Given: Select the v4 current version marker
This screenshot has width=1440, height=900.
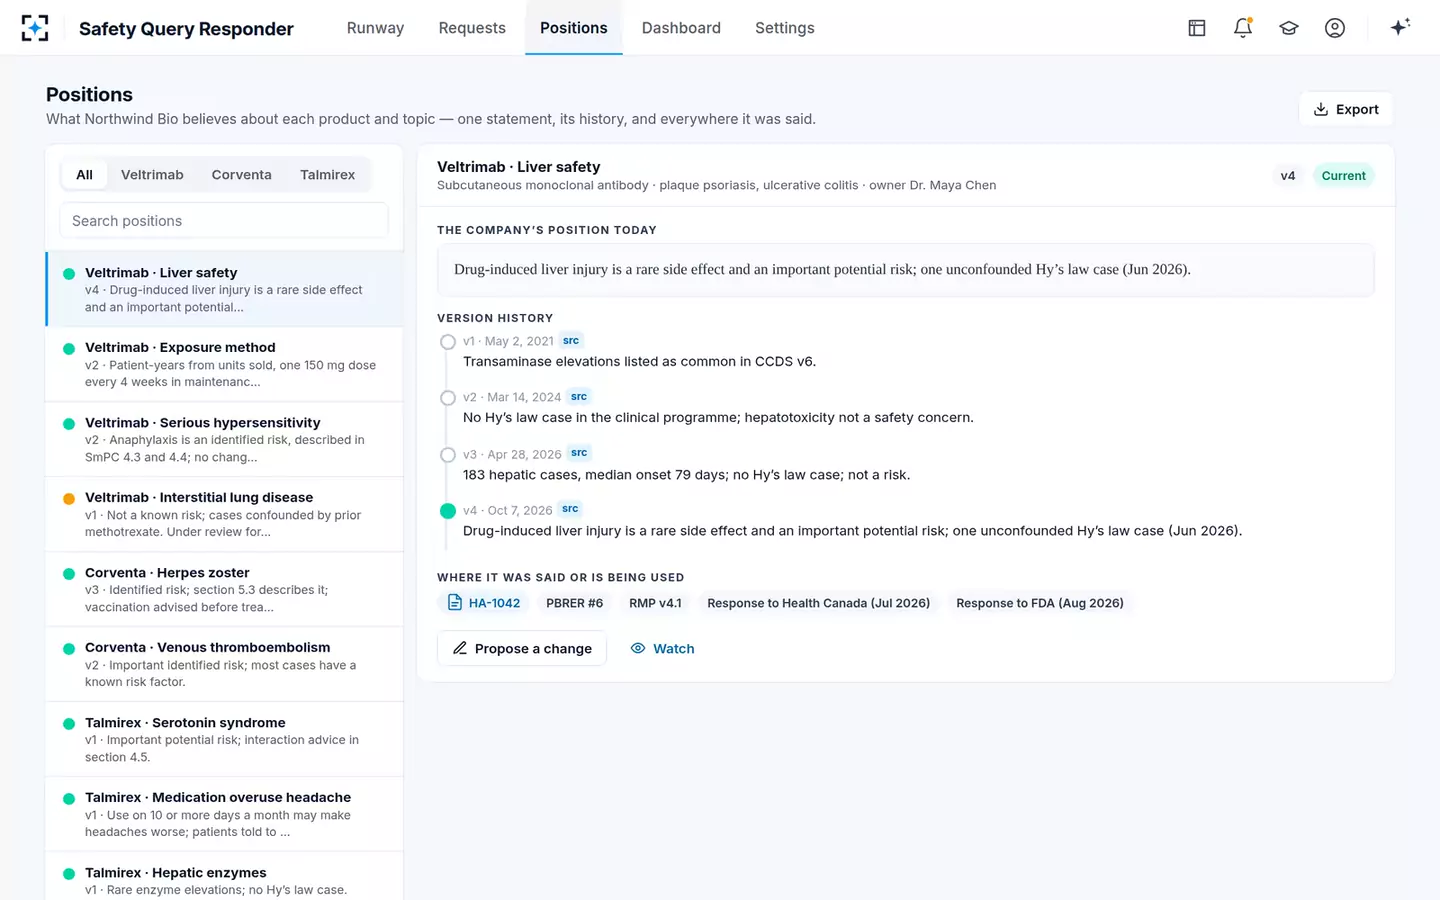Looking at the screenshot, I should click(x=448, y=511).
